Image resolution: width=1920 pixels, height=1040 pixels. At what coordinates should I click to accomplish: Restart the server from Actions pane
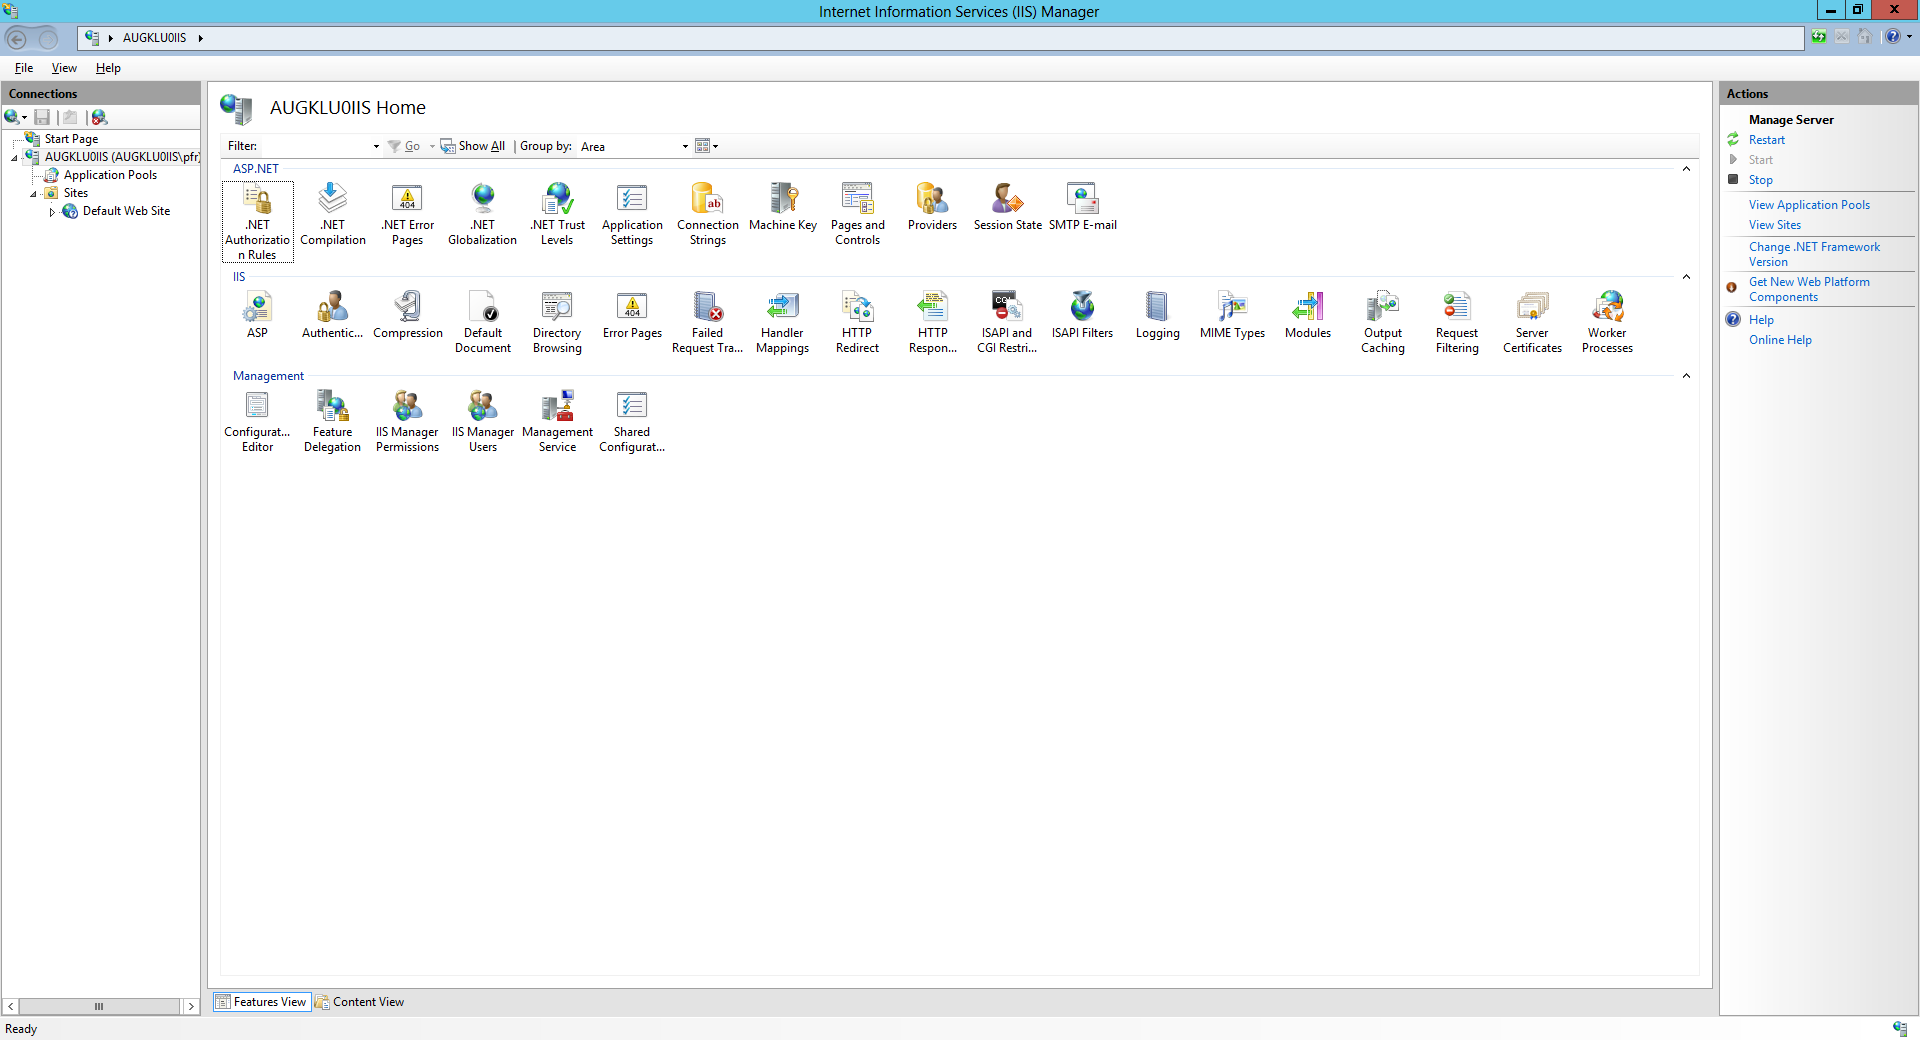pyautogui.click(x=1766, y=140)
